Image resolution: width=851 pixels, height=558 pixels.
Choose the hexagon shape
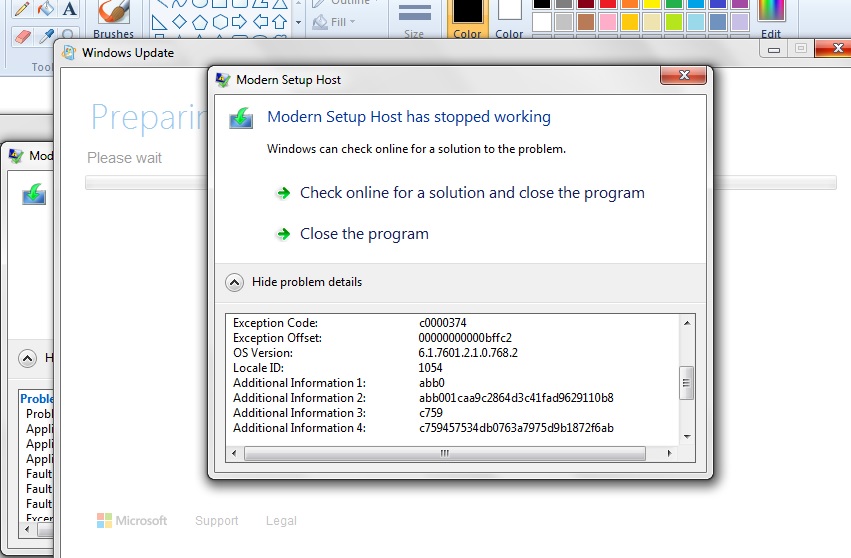point(220,22)
